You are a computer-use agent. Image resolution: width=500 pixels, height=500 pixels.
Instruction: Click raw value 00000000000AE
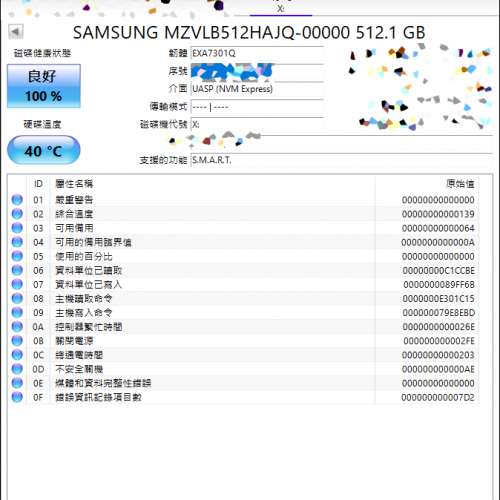[x=438, y=369]
